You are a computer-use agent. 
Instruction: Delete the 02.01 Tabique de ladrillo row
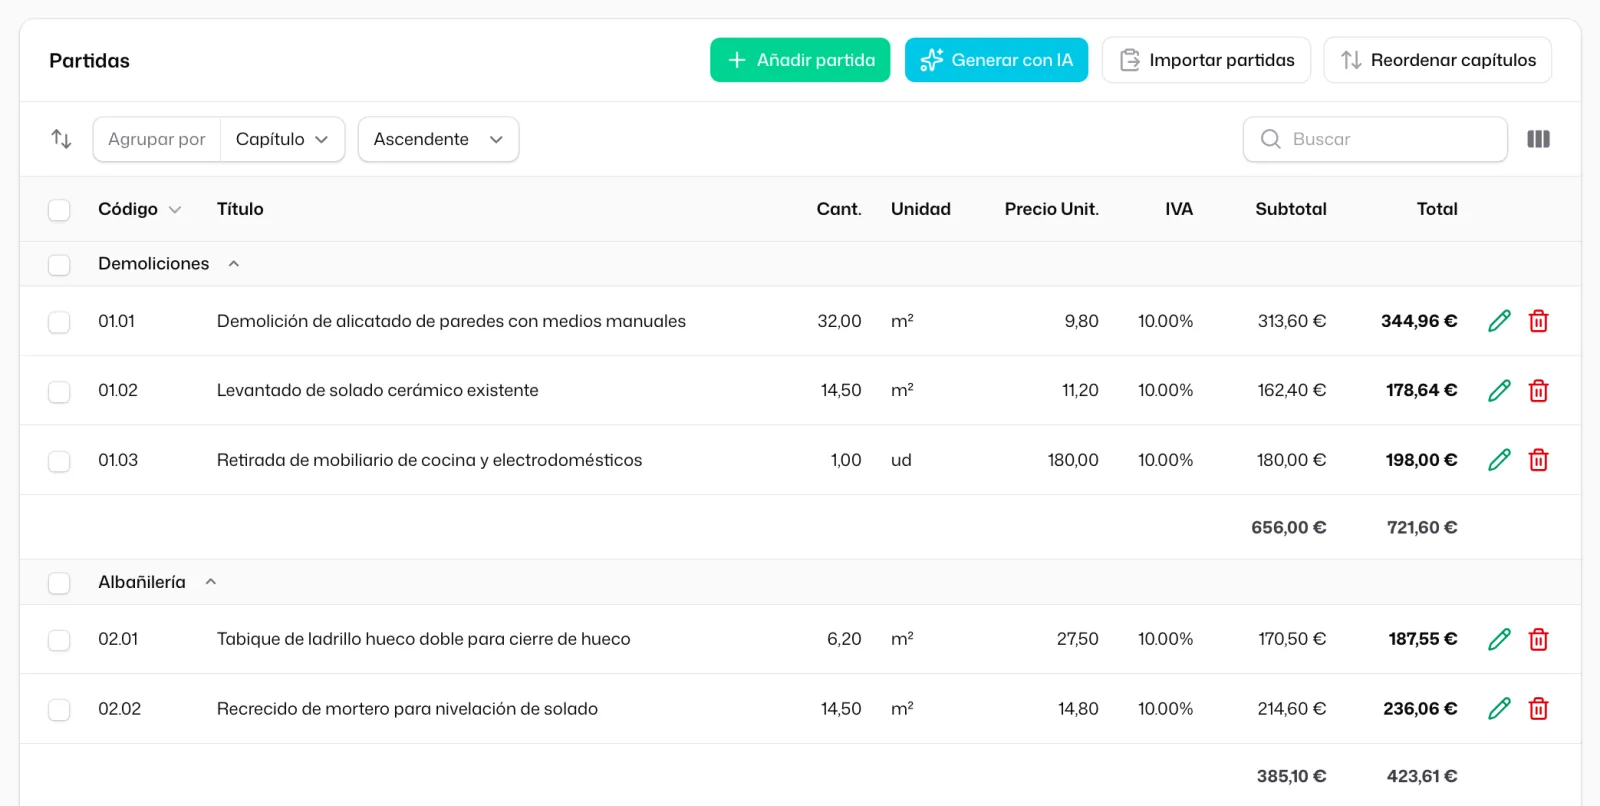coord(1538,639)
